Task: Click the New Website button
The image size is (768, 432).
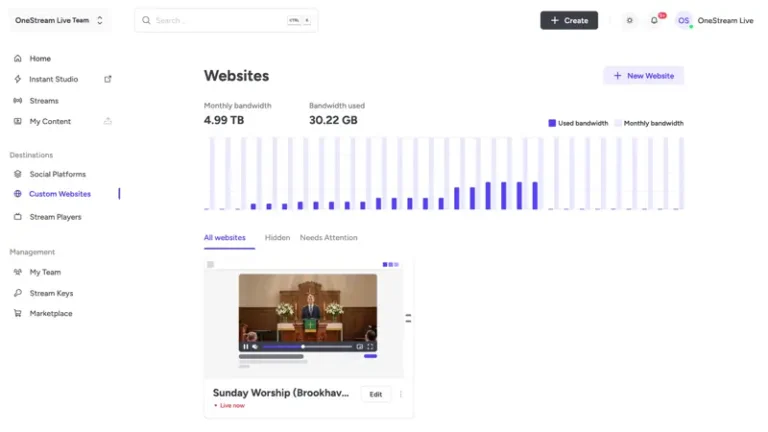Action: [x=644, y=76]
